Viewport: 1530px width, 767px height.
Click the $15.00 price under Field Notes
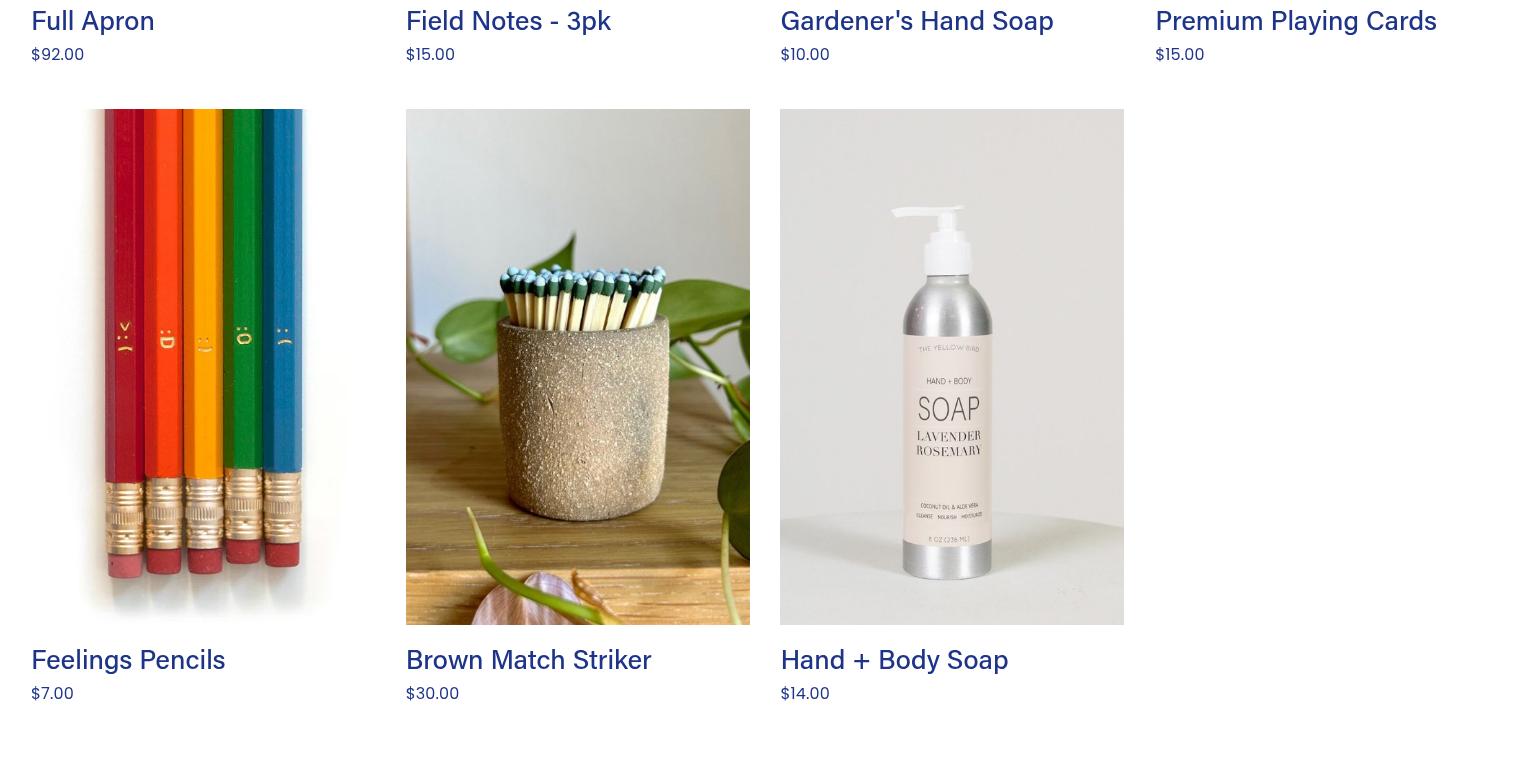[x=430, y=53]
